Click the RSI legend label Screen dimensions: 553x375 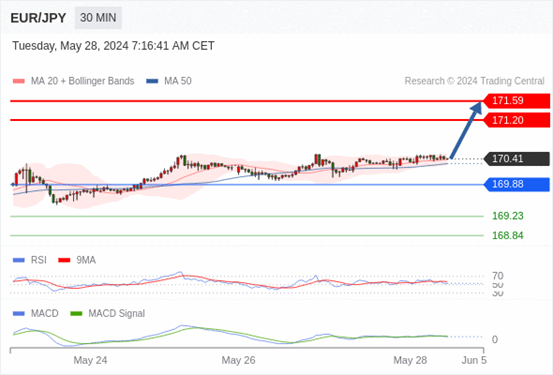39,260
